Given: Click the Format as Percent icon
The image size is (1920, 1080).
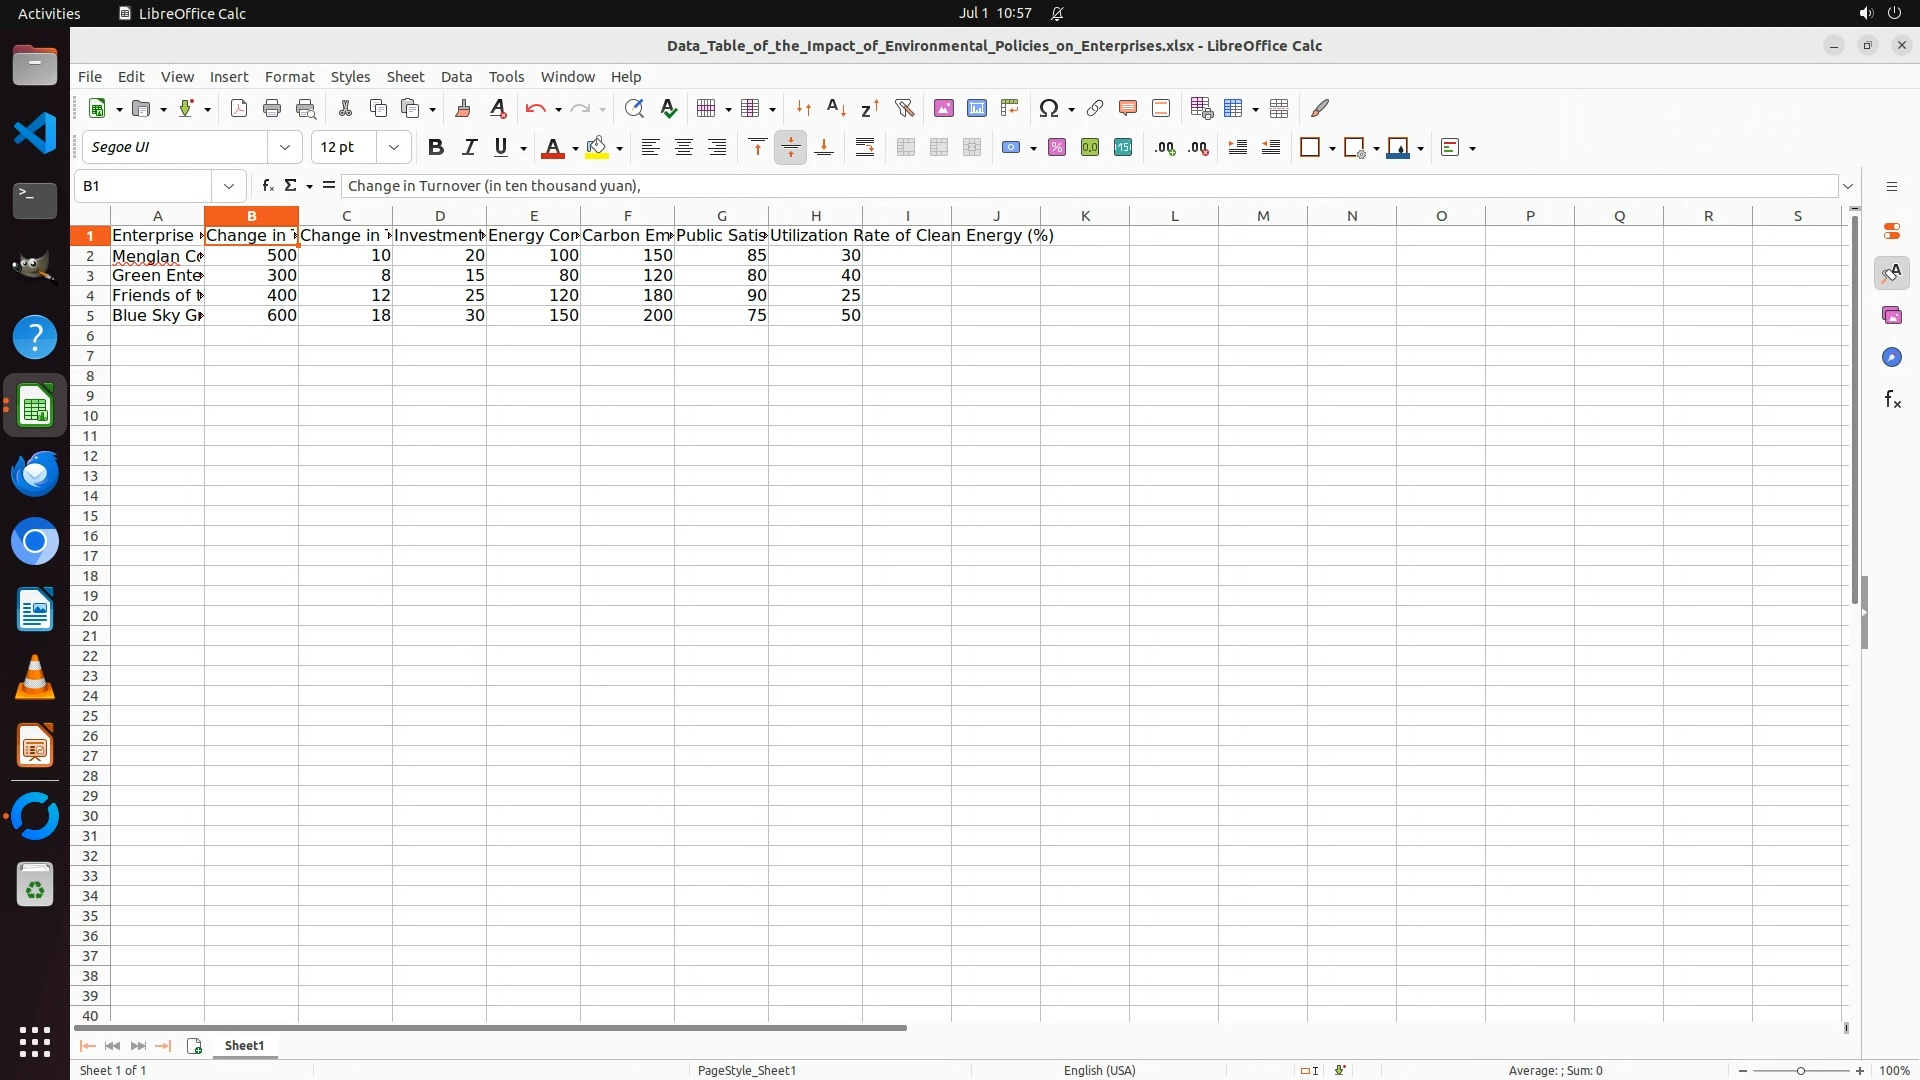Looking at the screenshot, I should [x=1056, y=148].
